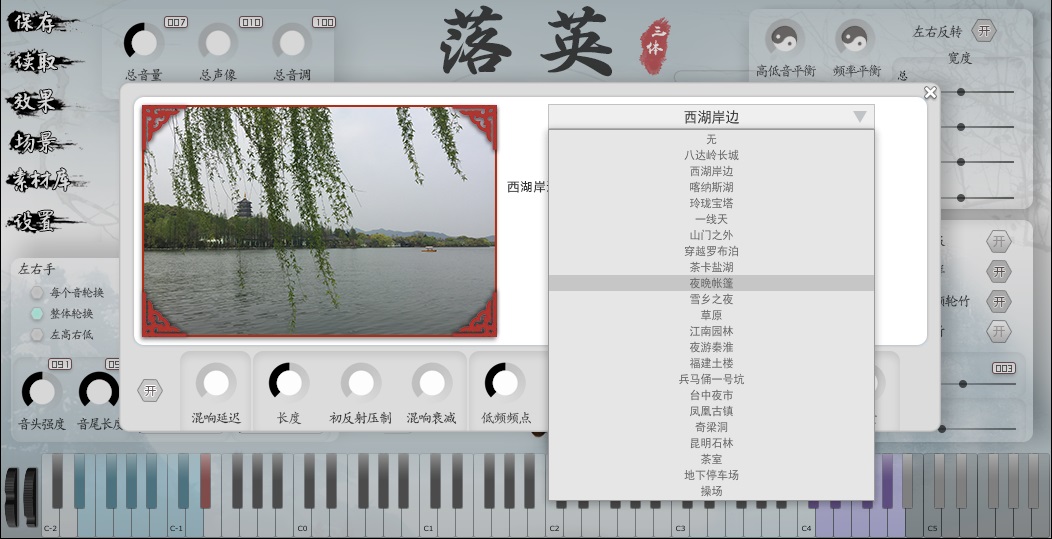Select 无 from scene list

(x=711, y=139)
